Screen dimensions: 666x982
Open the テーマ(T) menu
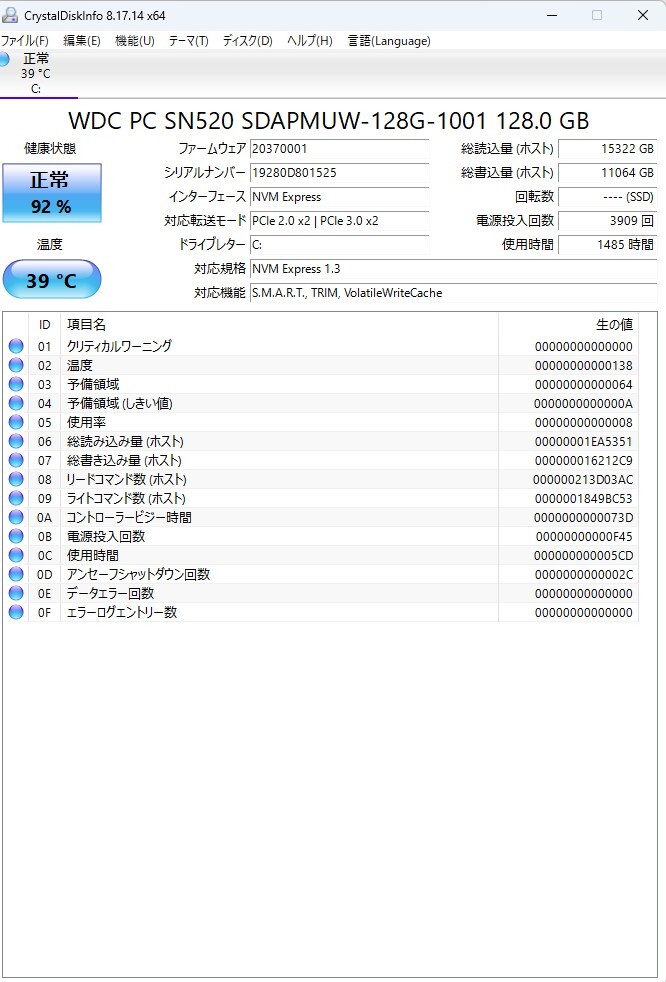click(188, 41)
